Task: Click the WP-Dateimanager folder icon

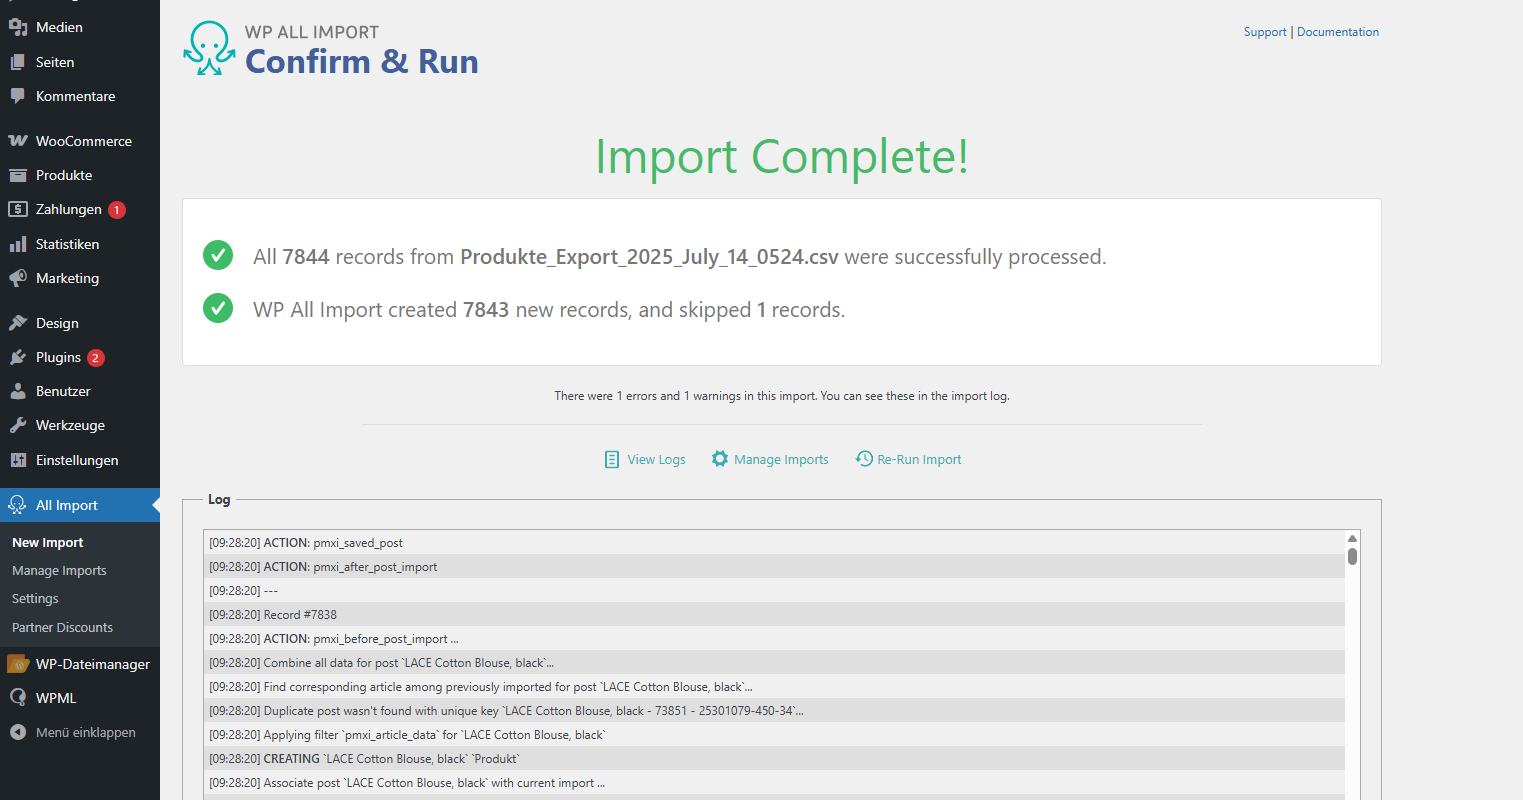Action: [17, 664]
